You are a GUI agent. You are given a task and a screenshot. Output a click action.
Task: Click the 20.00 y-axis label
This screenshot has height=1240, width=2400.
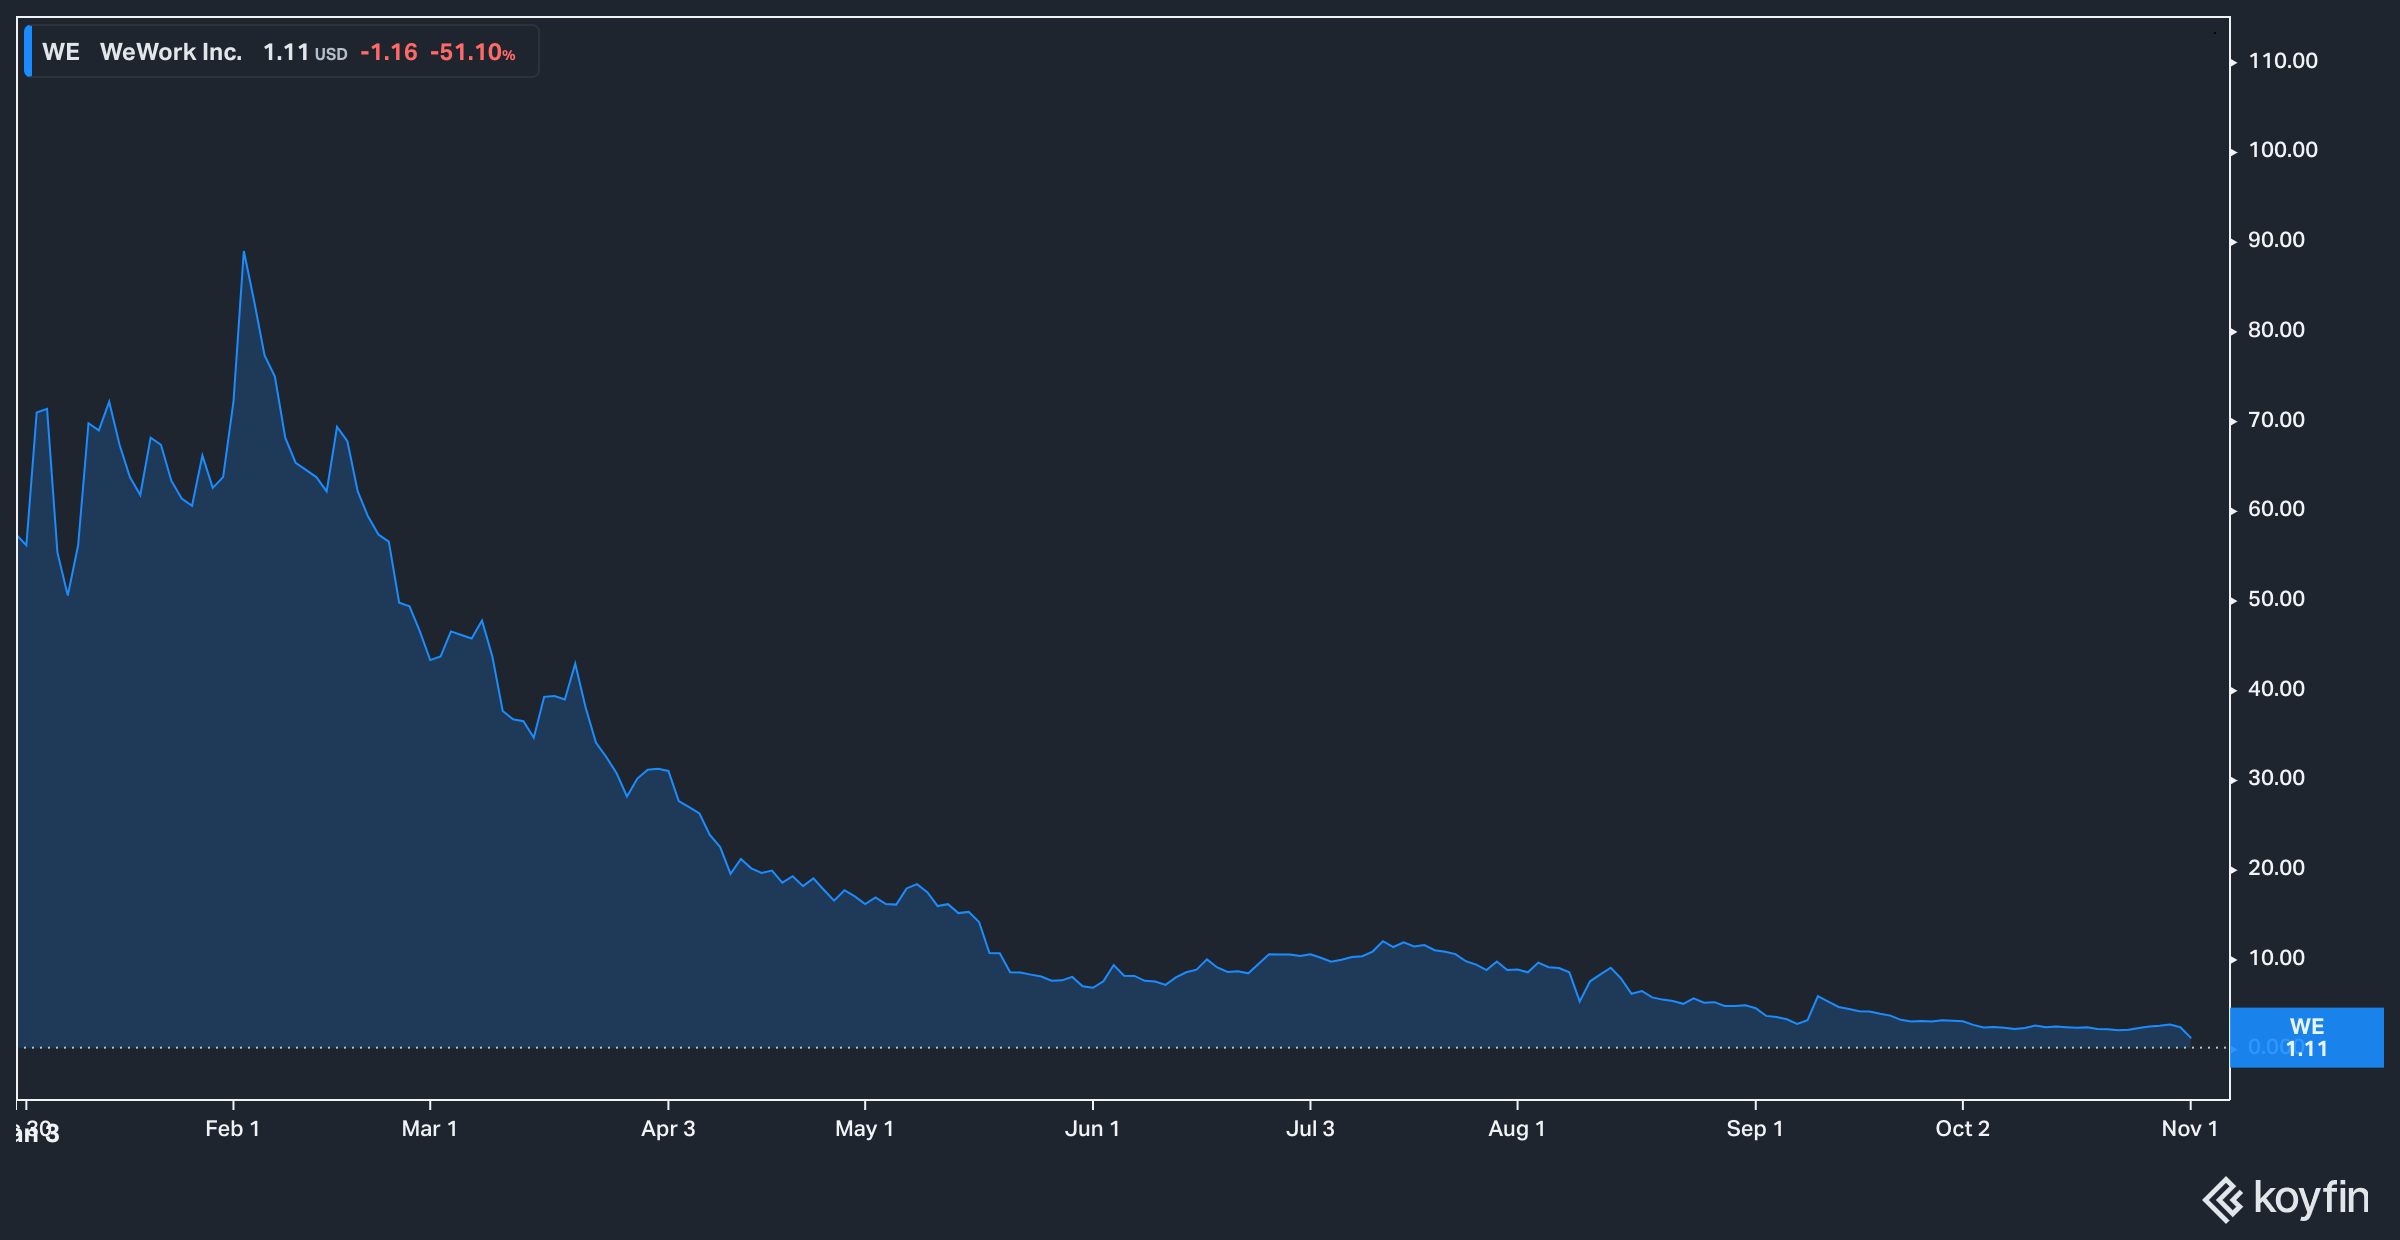(2276, 868)
